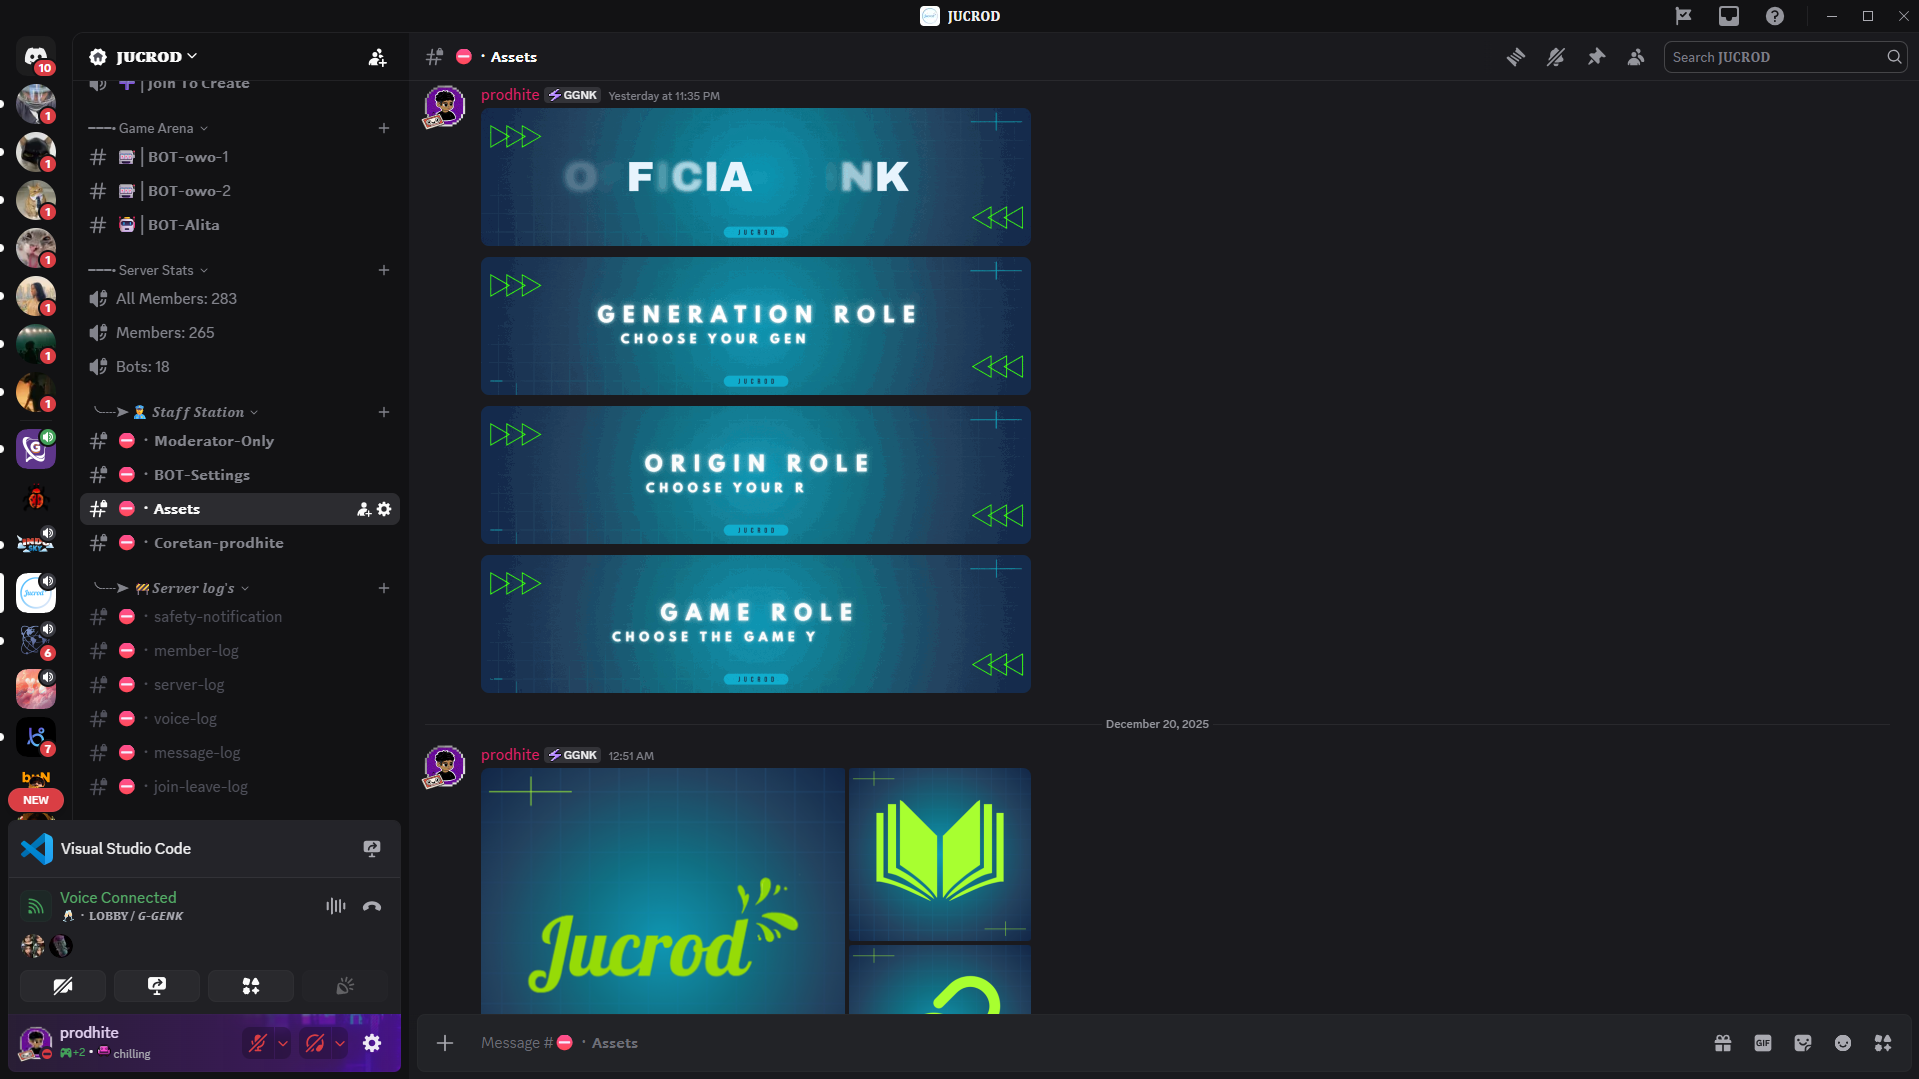Image resolution: width=1919 pixels, height=1079 pixels.
Task: Open audio output options arrow
Action: pyautogui.click(x=340, y=1043)
